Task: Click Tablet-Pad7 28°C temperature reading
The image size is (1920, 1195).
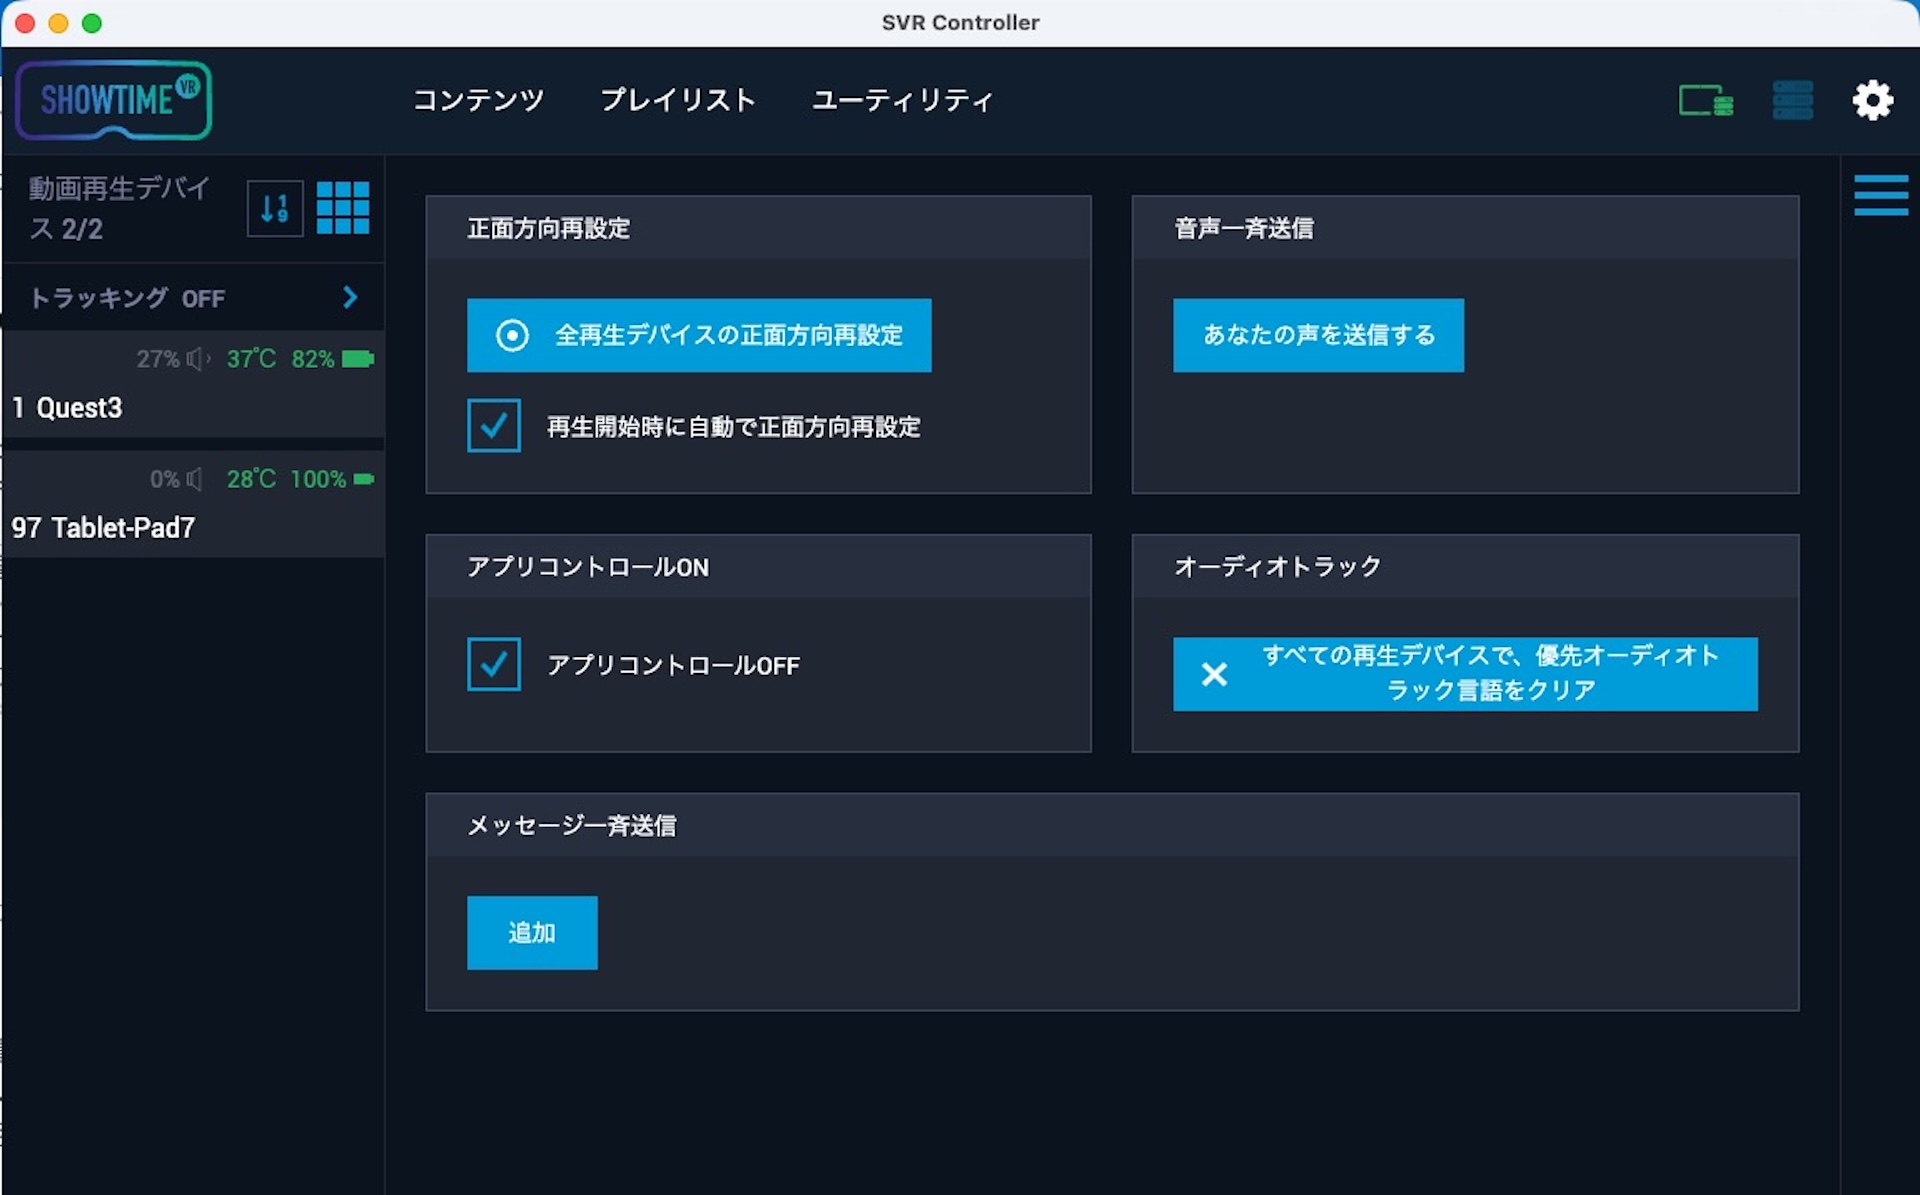Action: pos(251,479)
